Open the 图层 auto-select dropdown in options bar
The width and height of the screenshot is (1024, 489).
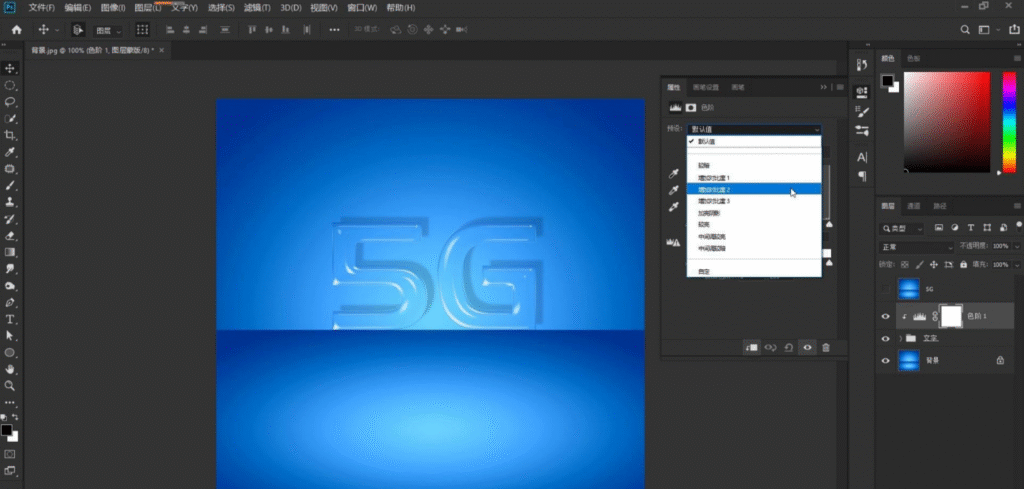(x=107, y=30)
